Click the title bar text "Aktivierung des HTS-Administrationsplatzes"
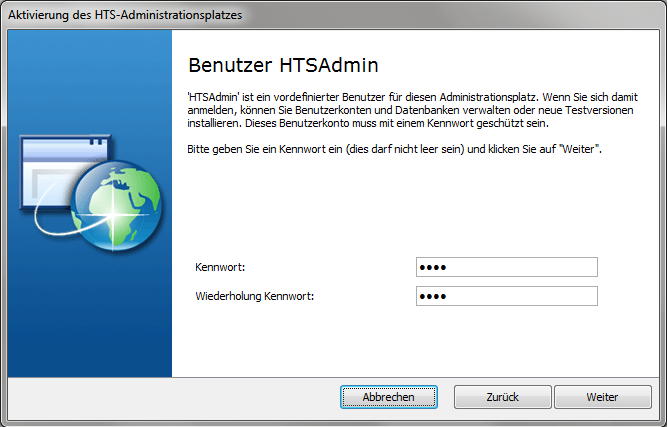The height and width of the screenshot is (427, 668). (x=124, y=15)
